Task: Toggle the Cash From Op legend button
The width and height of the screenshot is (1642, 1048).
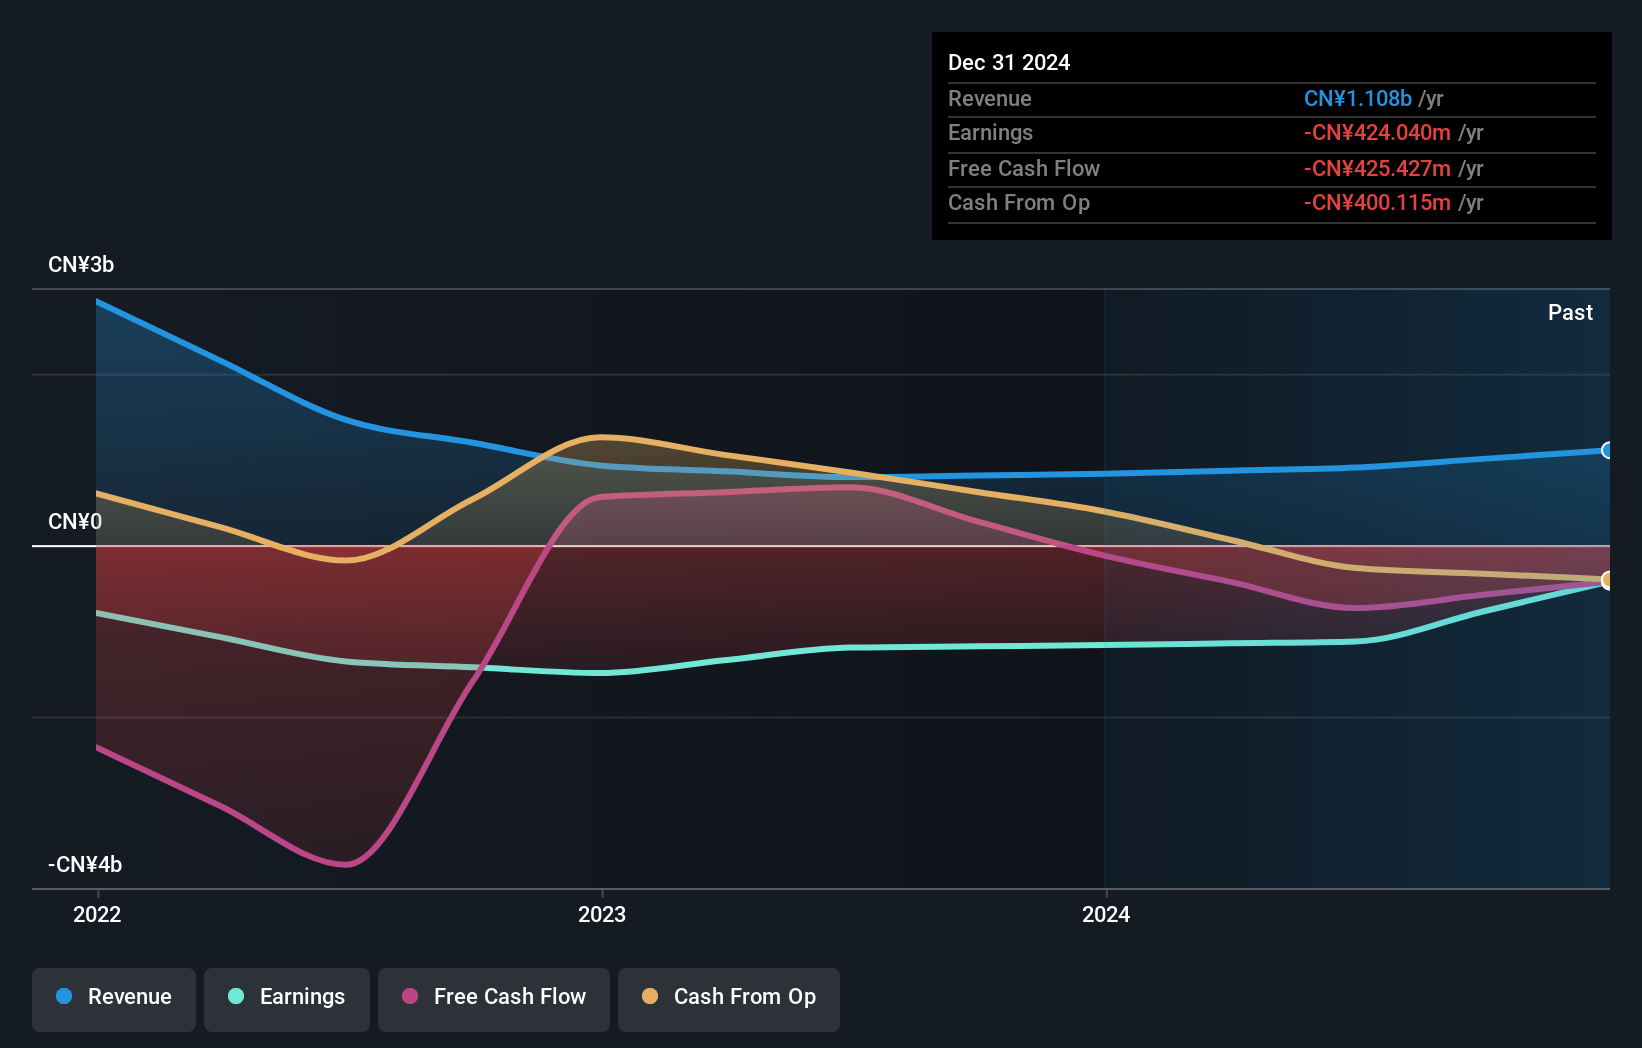Action: coord(729,999)
